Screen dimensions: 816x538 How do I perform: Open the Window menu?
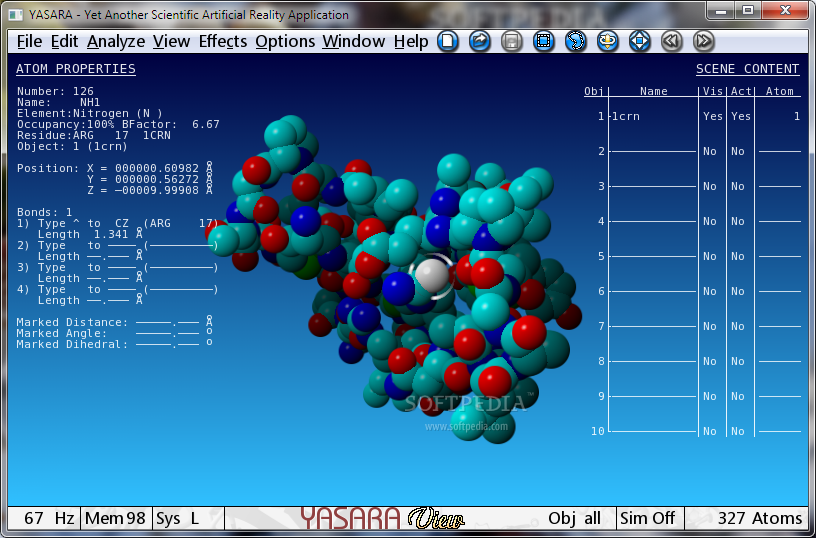[x=353, y=42]
